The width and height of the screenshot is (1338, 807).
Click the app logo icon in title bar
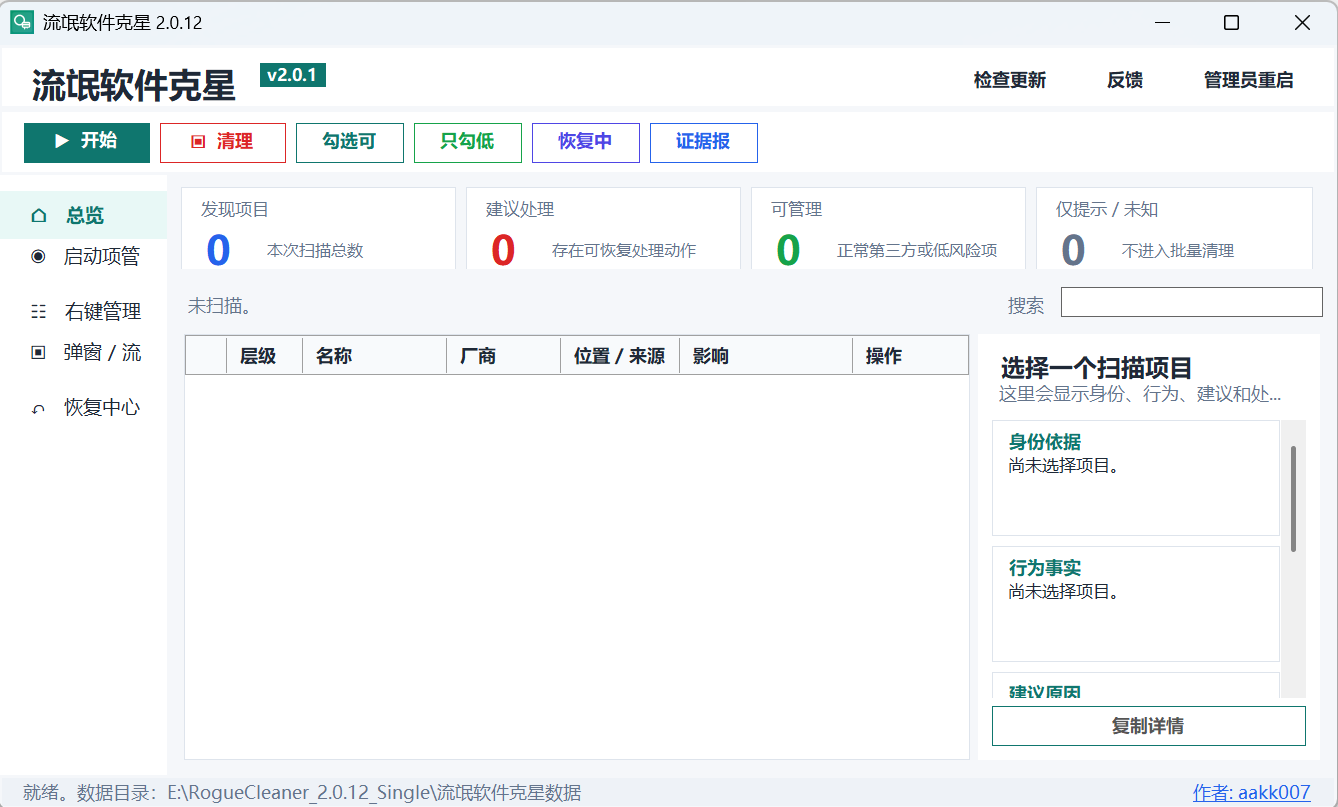click(x=22, y=22)
